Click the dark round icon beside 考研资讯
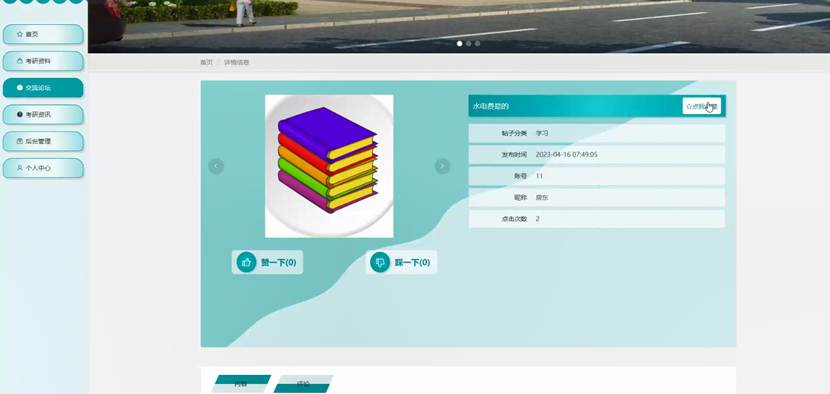This screenshot has height=394, width=830. pos(20,114)
